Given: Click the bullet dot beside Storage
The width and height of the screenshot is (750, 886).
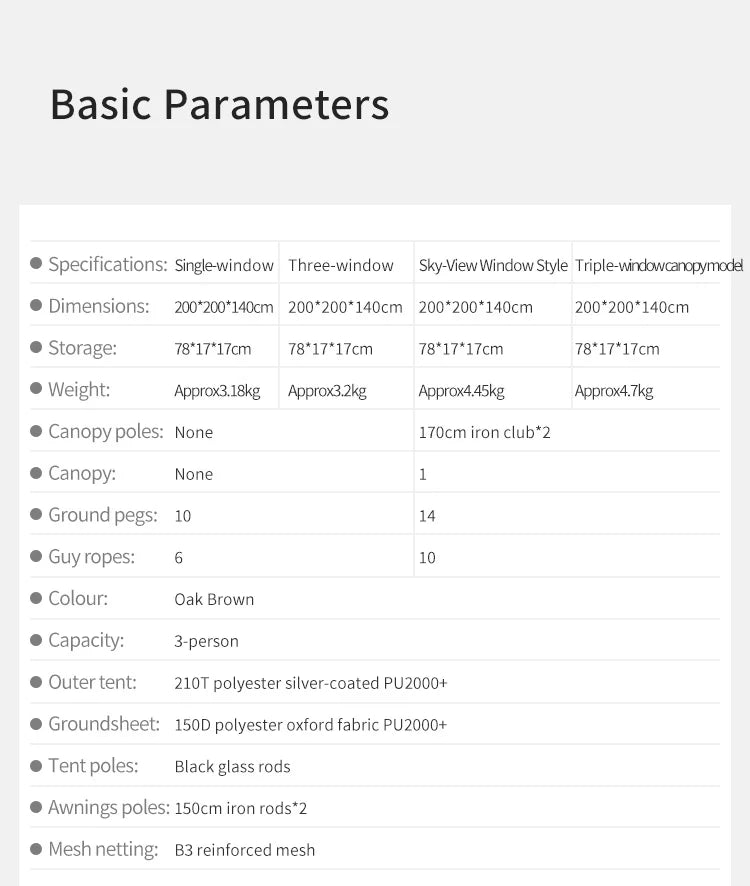Looking at the screenshot, I should click(36, 347).
